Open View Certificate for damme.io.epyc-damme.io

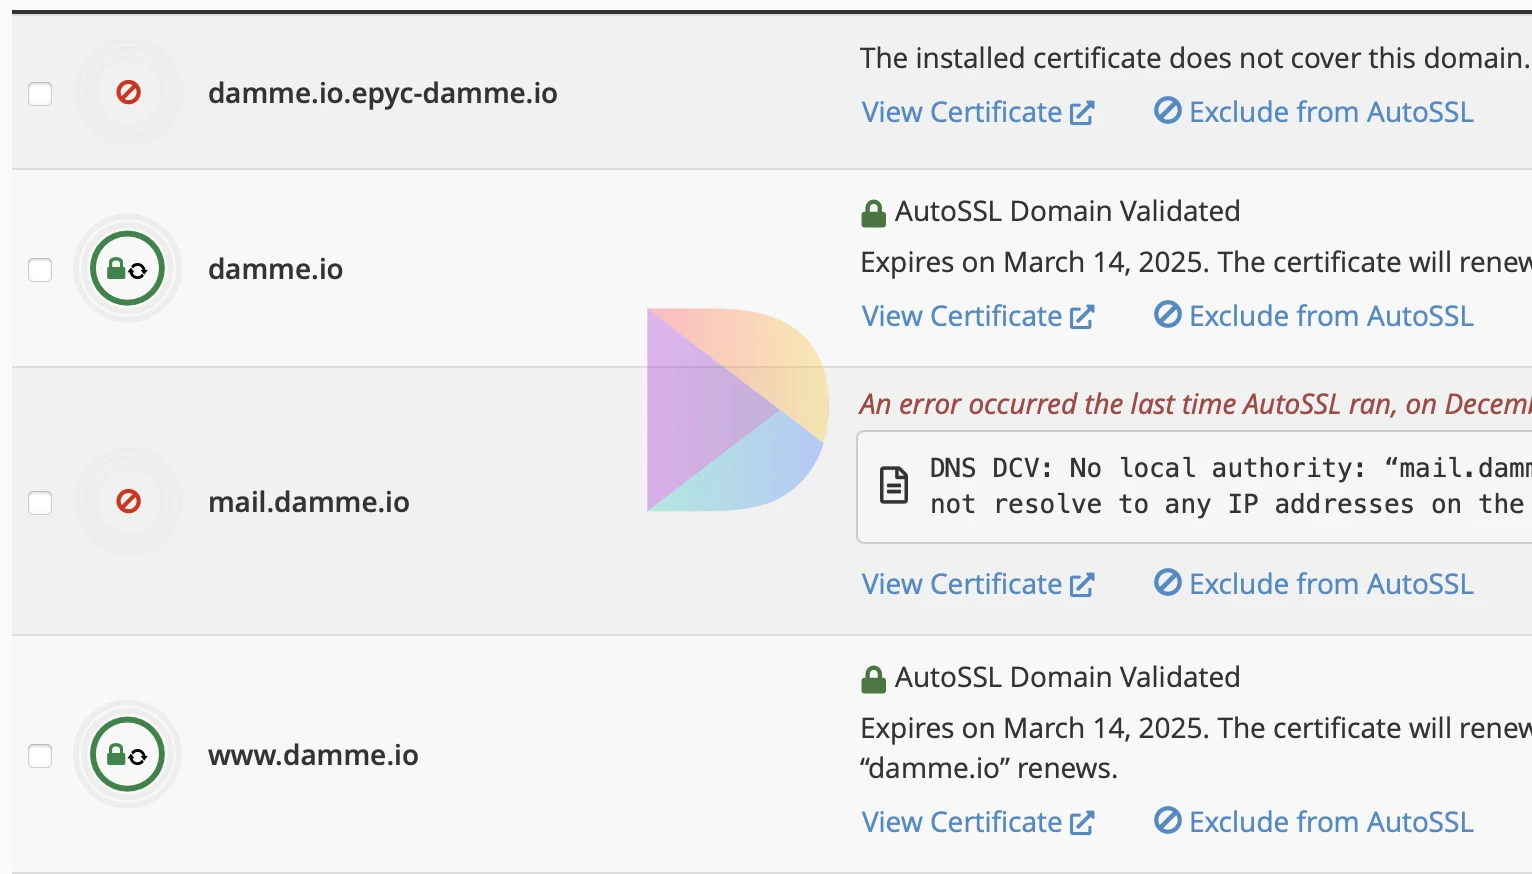pos(978,112)
